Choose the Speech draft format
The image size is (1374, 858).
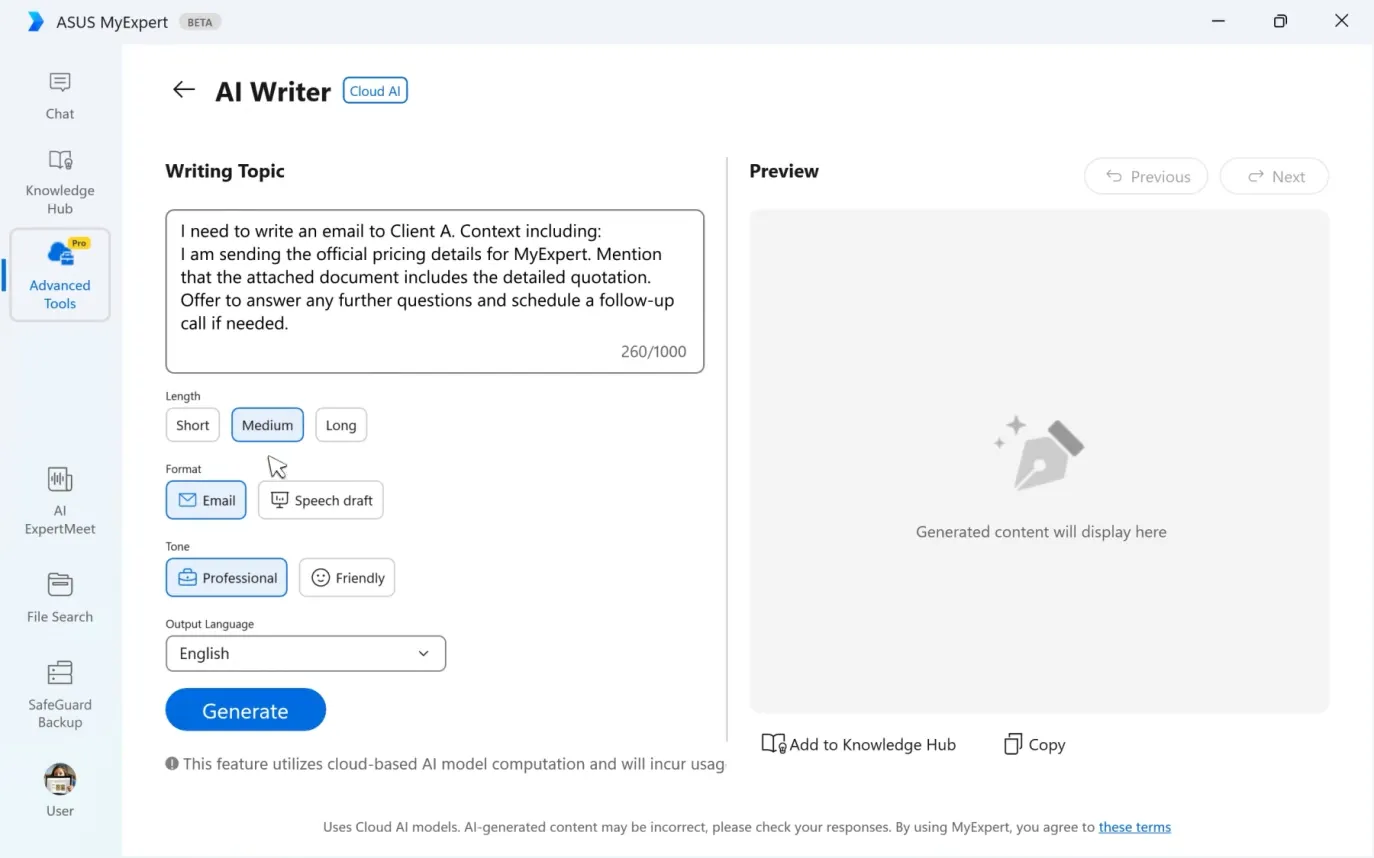point(321,500)
